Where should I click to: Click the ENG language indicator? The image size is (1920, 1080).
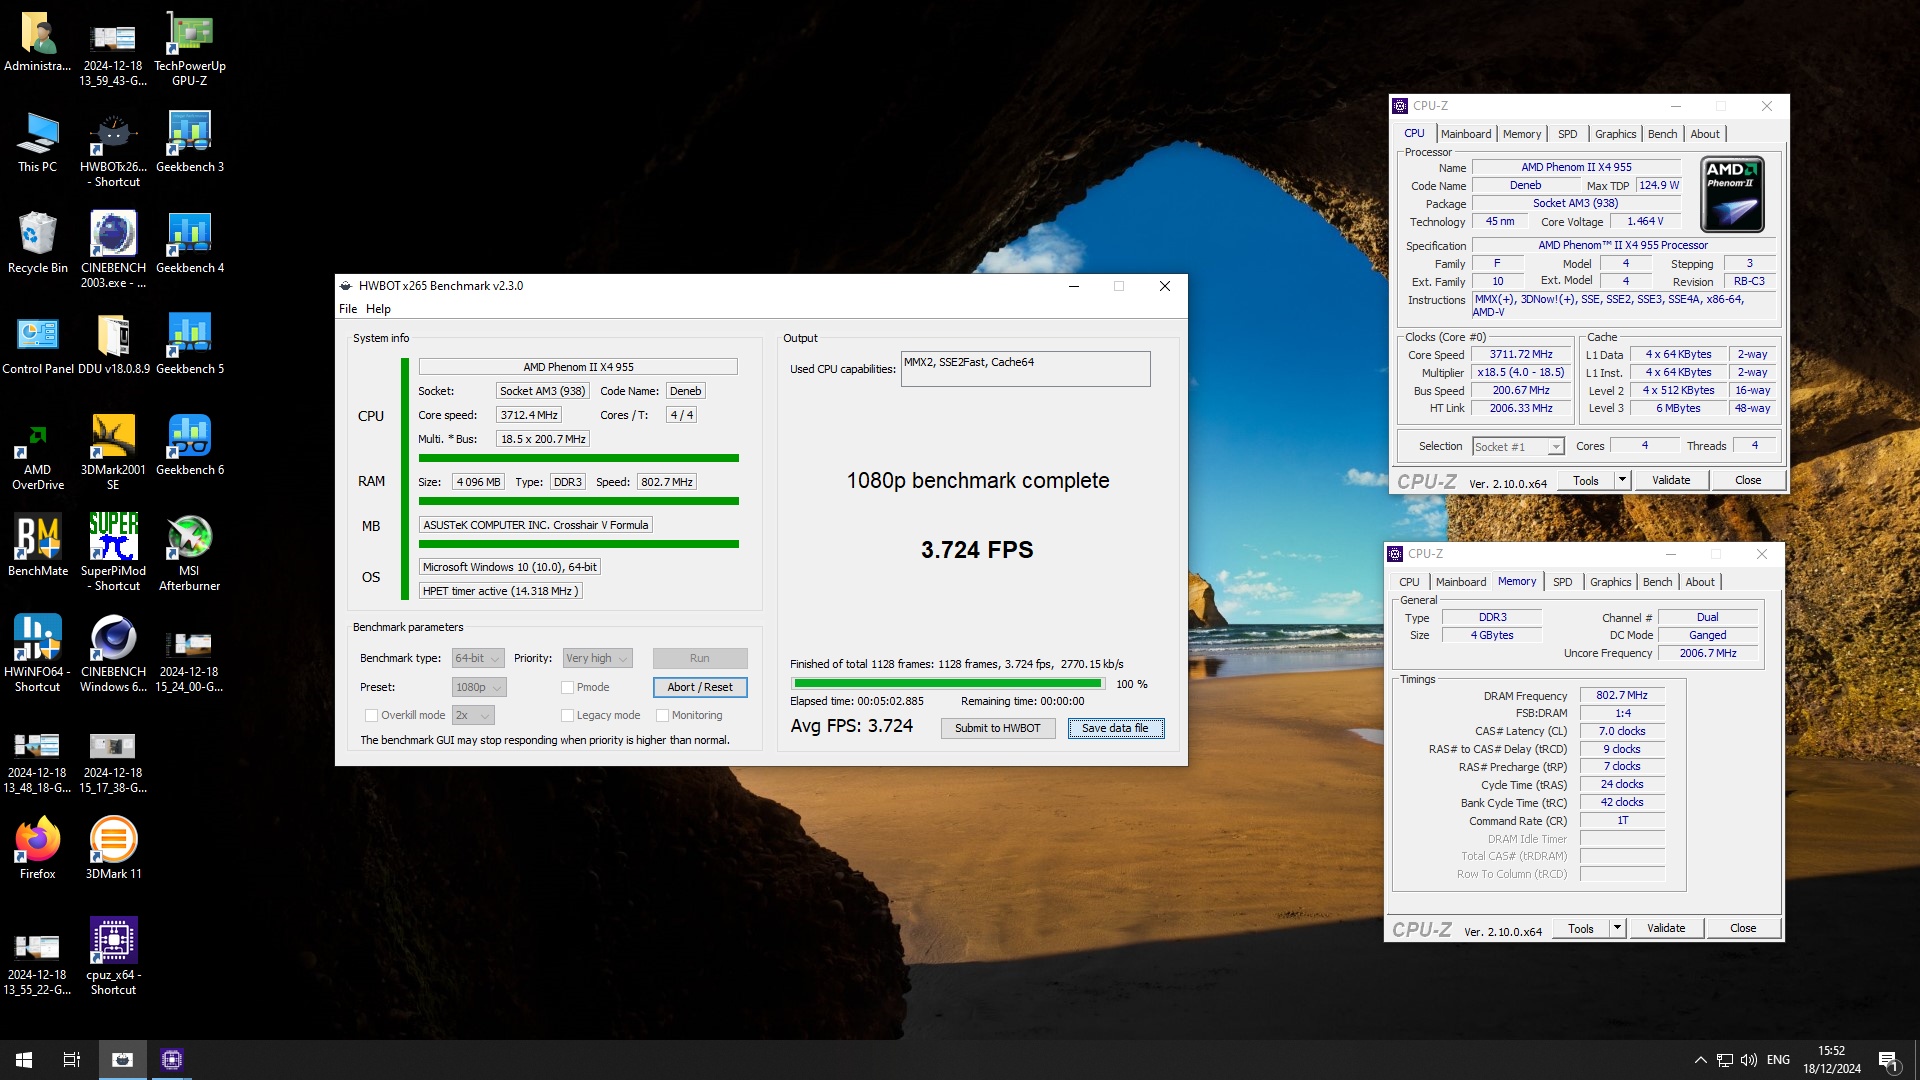[x=1778, y=1060]
